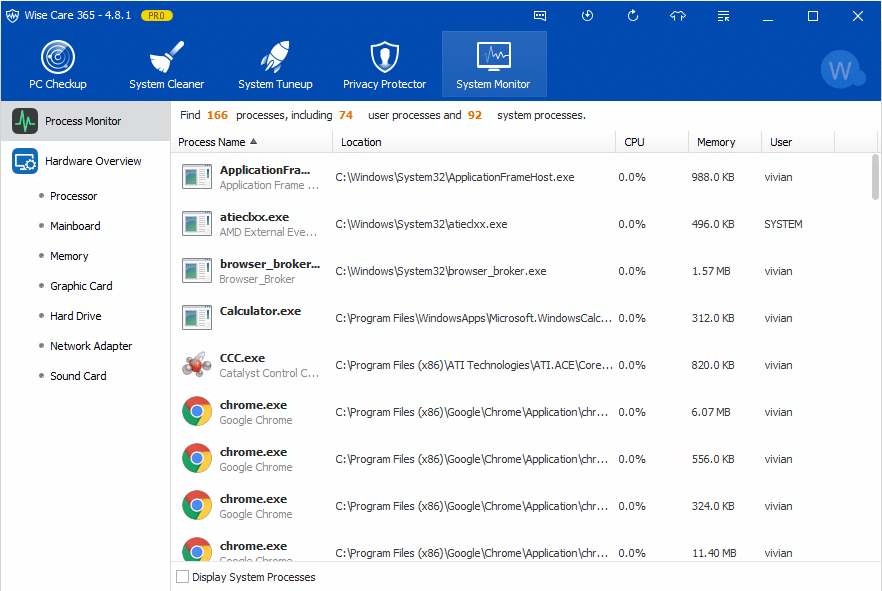Click the Calculator.exe process icon
The height and width of the screenshot is (591, 882).
click(197, 318)
